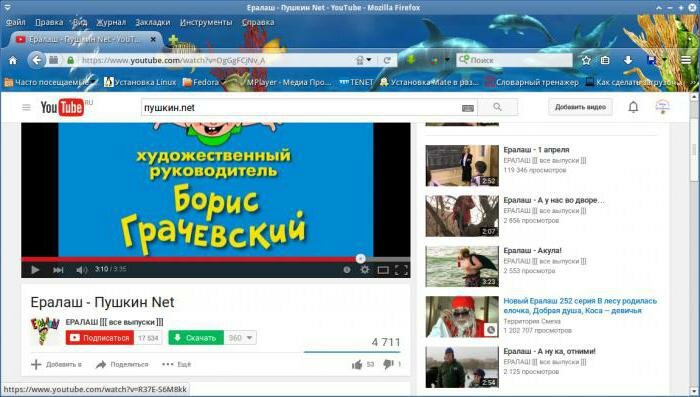The image size is (700, 397).
Task: Play the paused Ералаш video
Action: [x=35, y=269]
